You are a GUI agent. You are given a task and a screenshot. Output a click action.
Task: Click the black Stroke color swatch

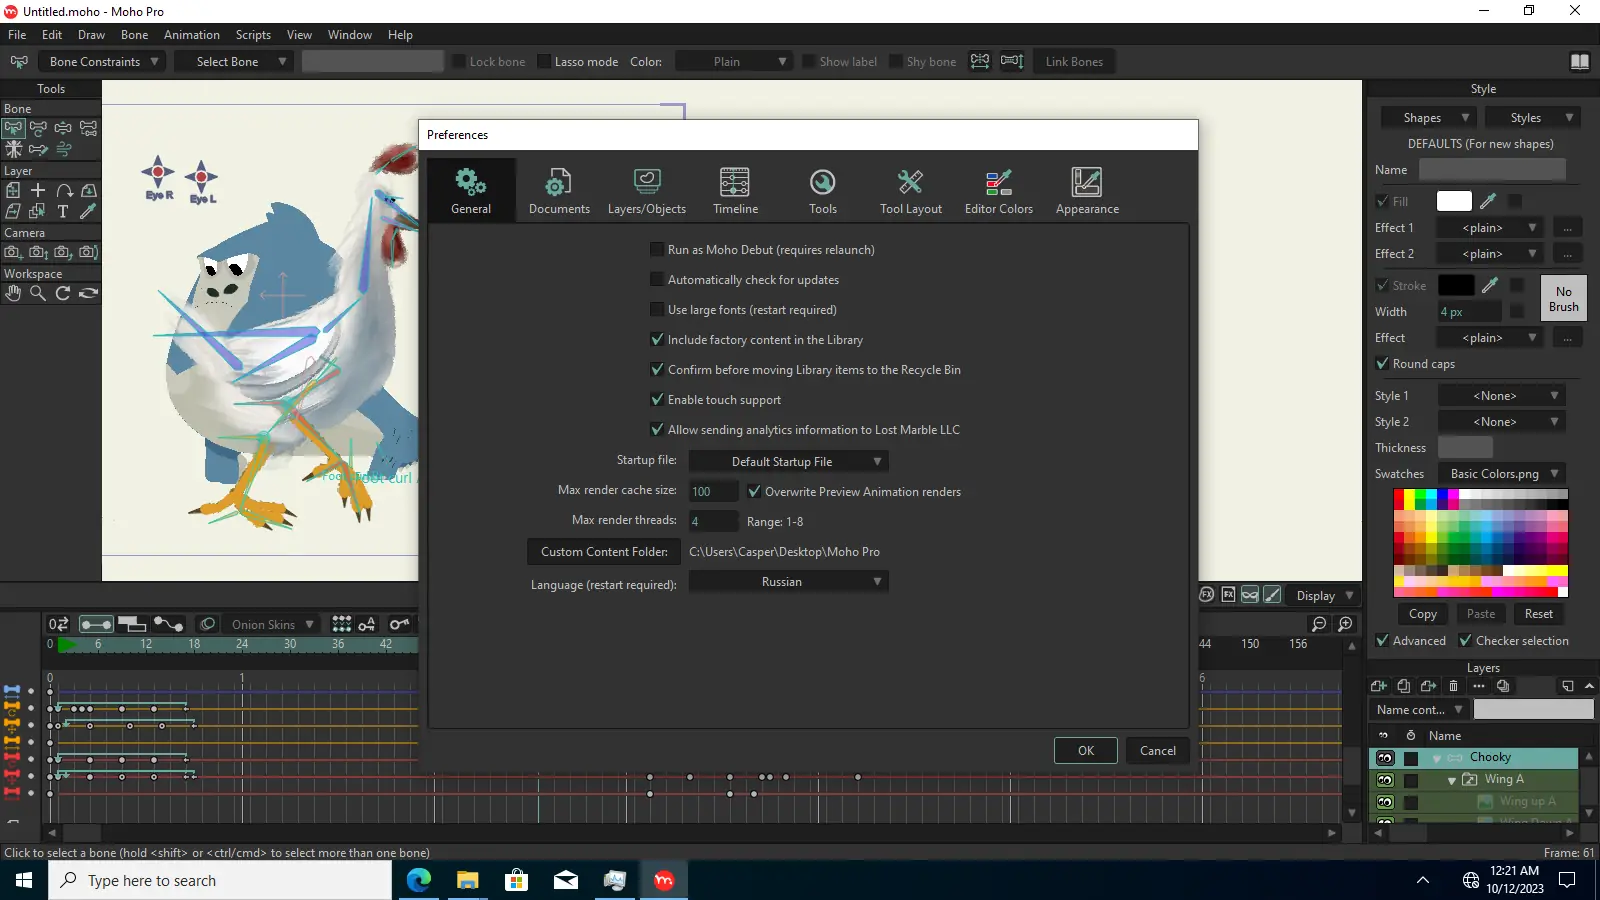tap(1456, 285)
